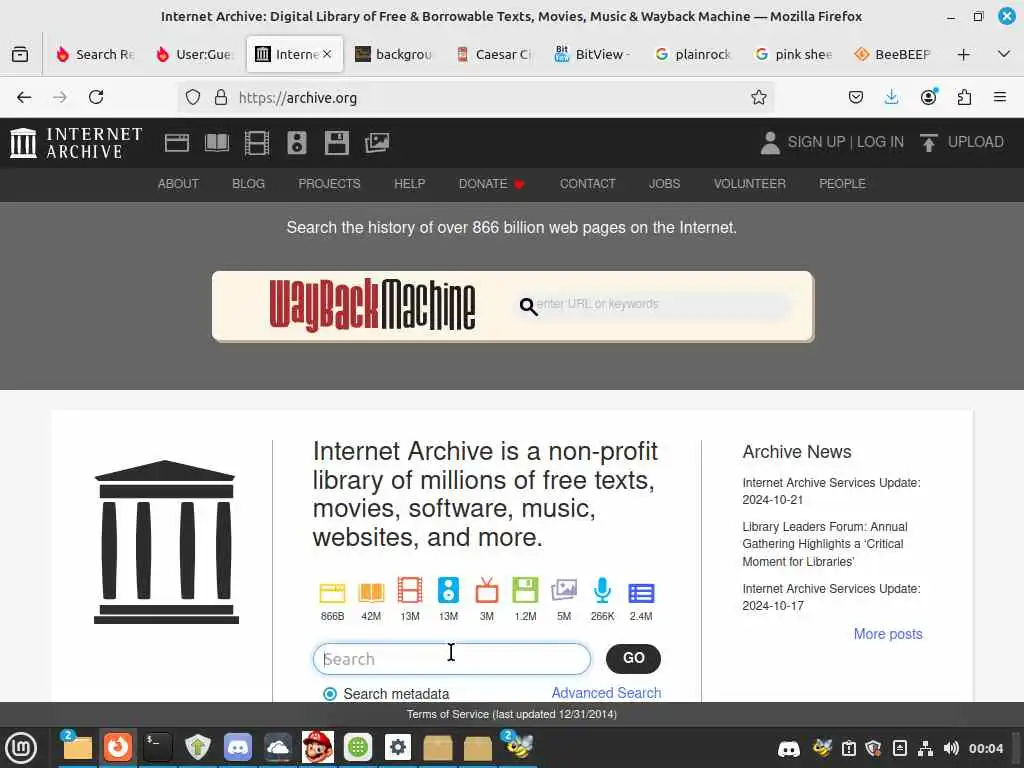
Task: Focus the archive Search text field
Action: [x=451, y=659]
